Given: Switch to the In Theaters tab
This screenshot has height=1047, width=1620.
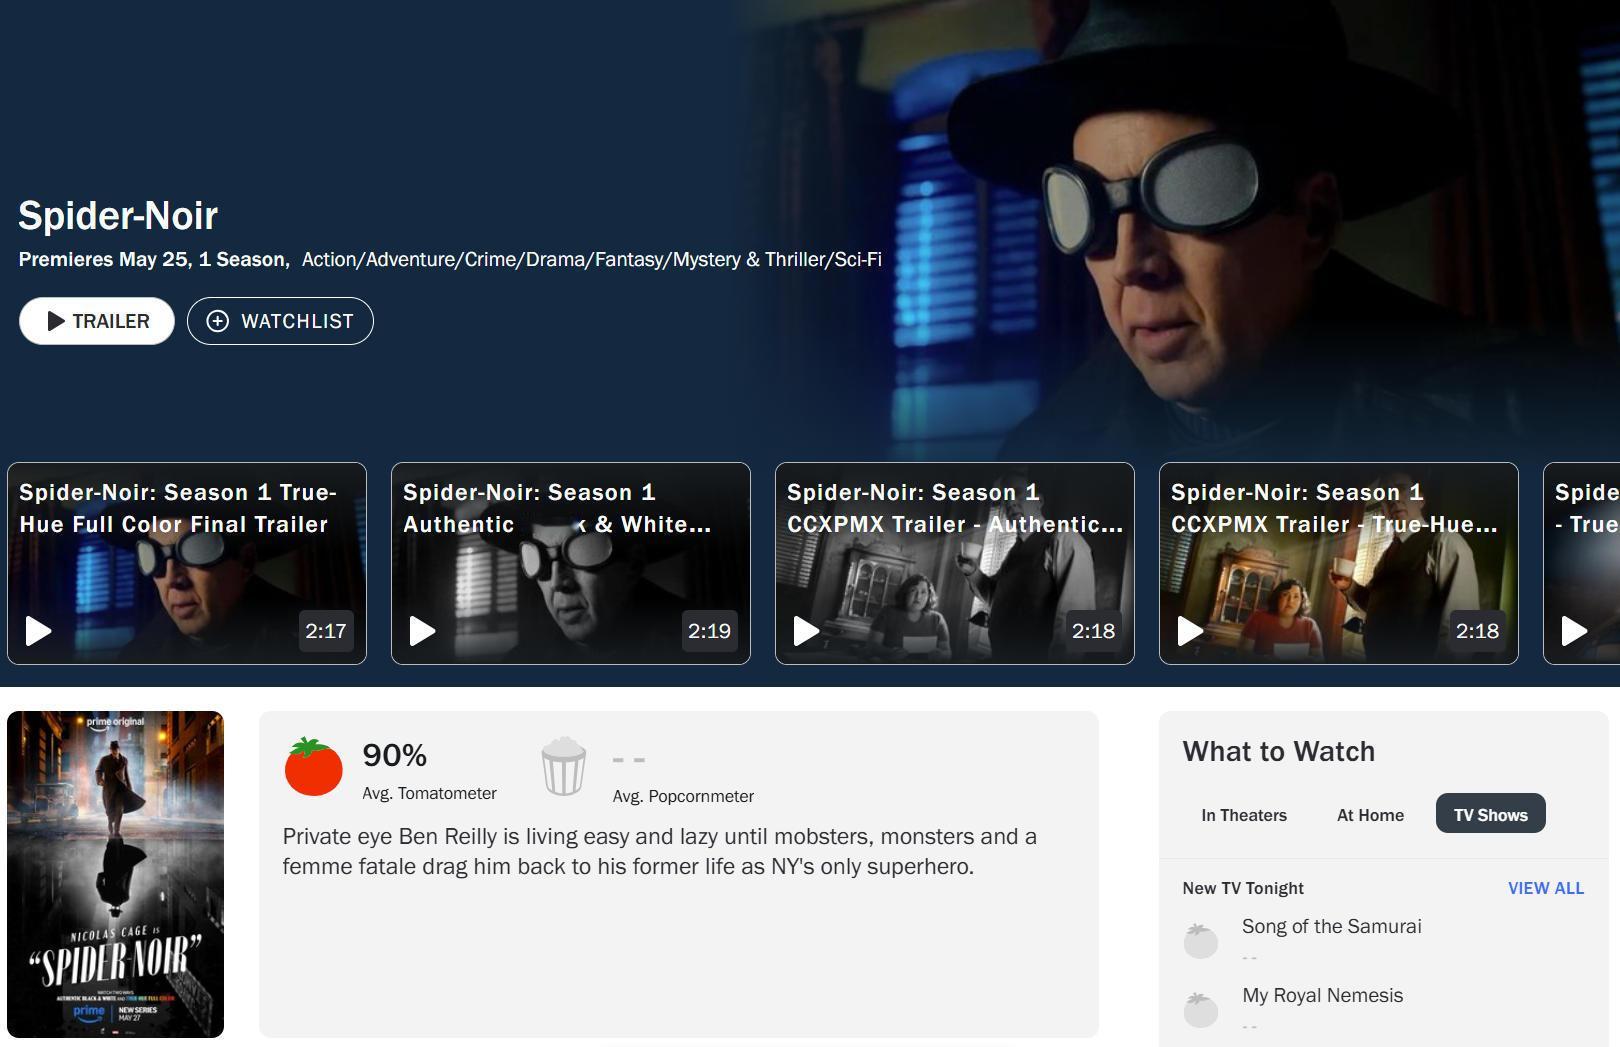Looking at the screenshot, I should click(1244, 815).
